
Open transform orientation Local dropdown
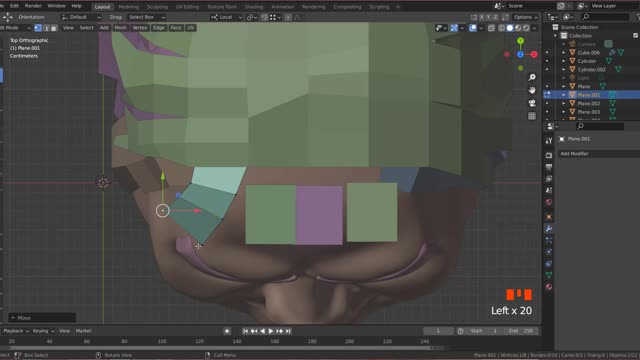(226, 17)
